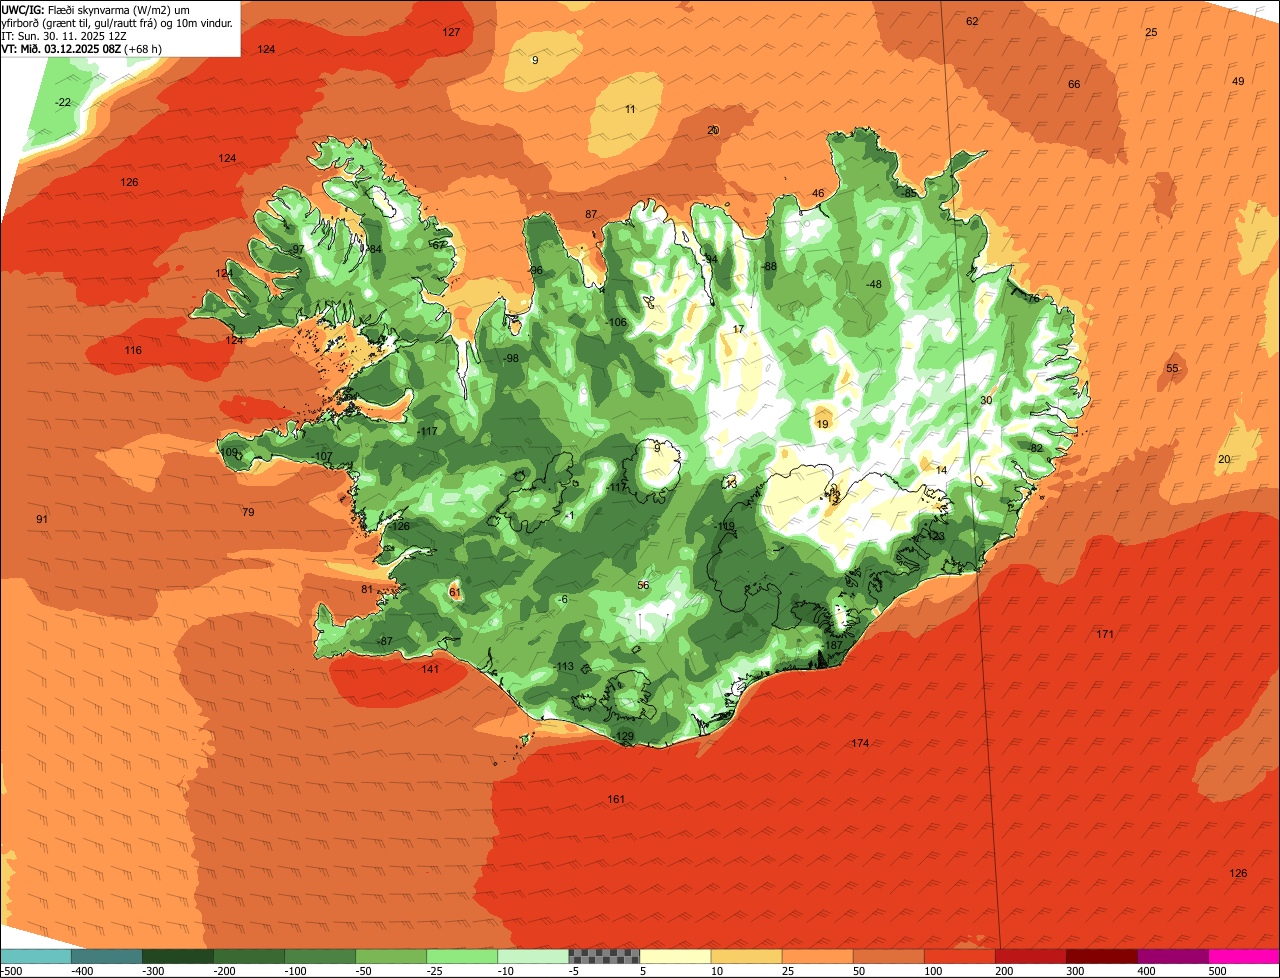The width and height of the screenshot is (1280, 978).
Task: Click the map value 79
Action: 248,512
